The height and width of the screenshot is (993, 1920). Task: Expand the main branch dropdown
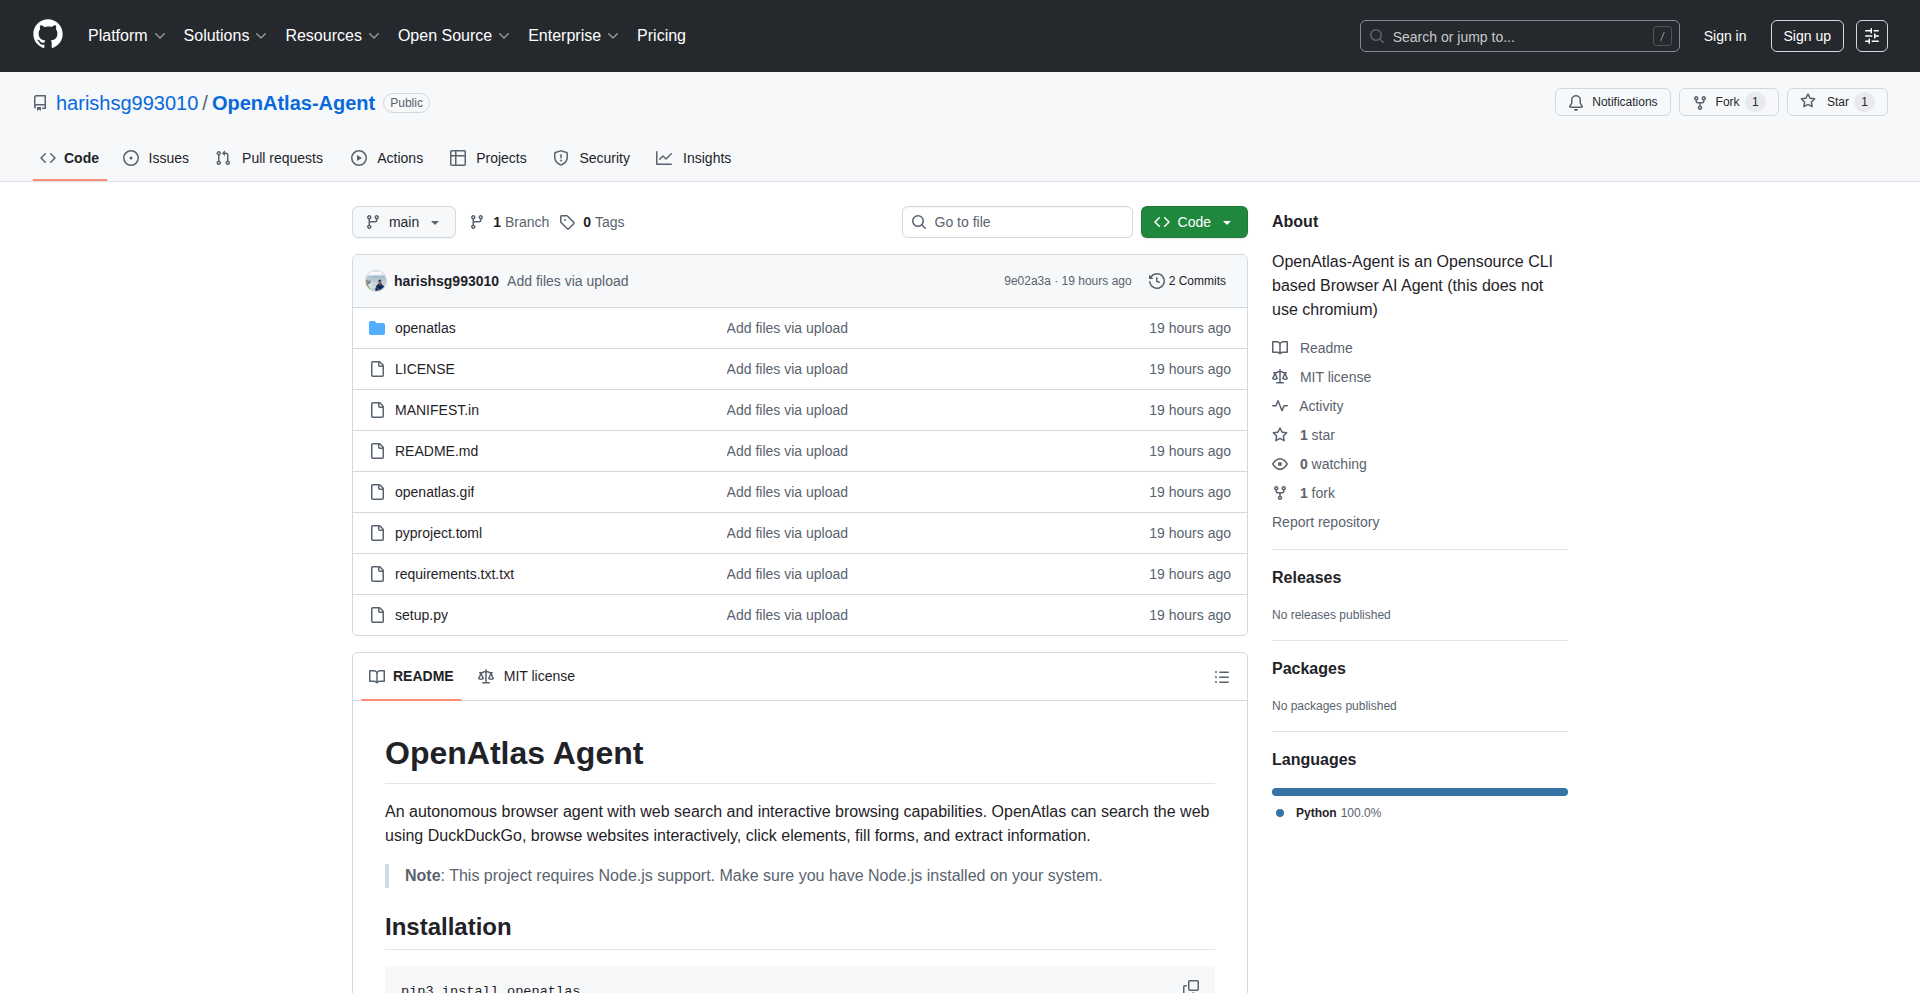click(403, 222)
